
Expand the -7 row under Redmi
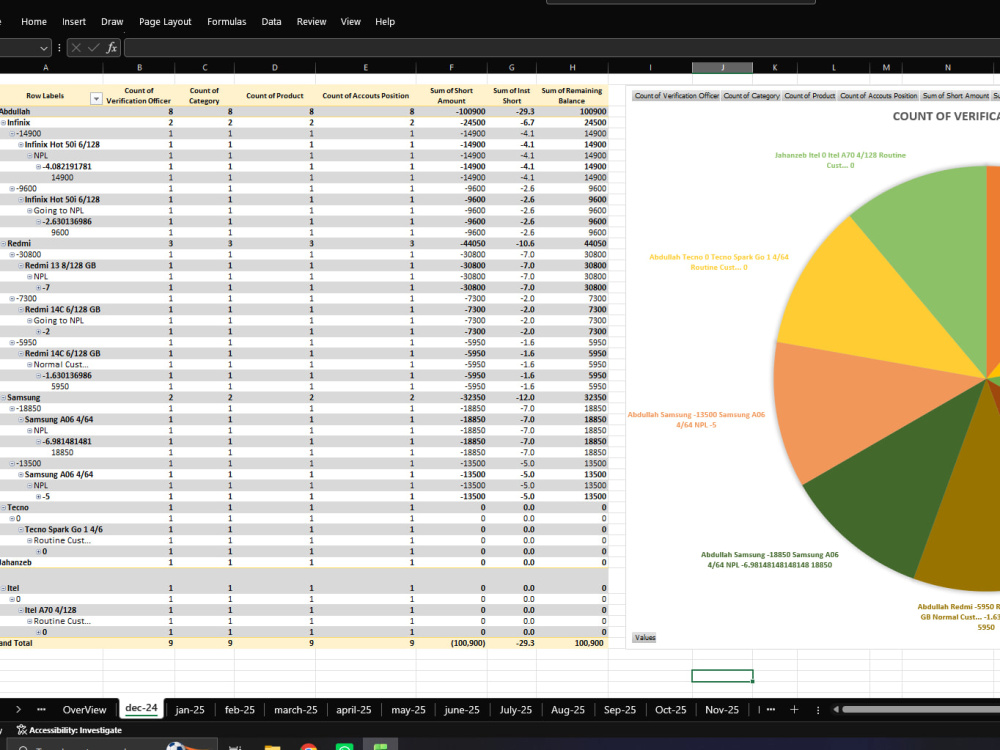[39, 288]
